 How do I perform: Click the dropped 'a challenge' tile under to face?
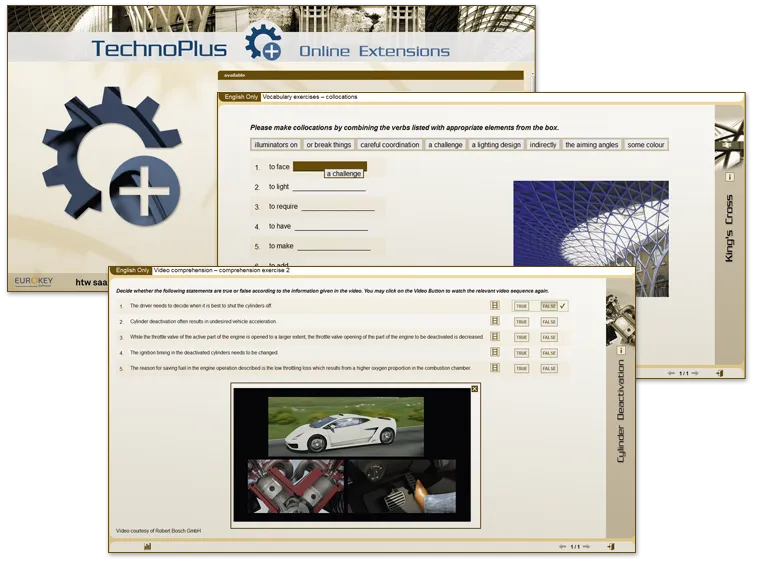[x=344, y=174]
